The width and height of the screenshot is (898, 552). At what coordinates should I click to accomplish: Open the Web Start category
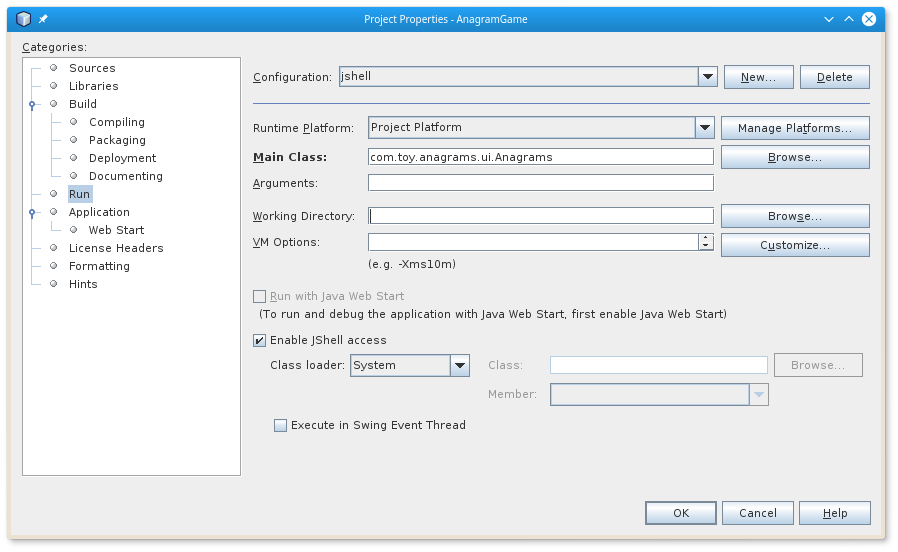point(116,230)
